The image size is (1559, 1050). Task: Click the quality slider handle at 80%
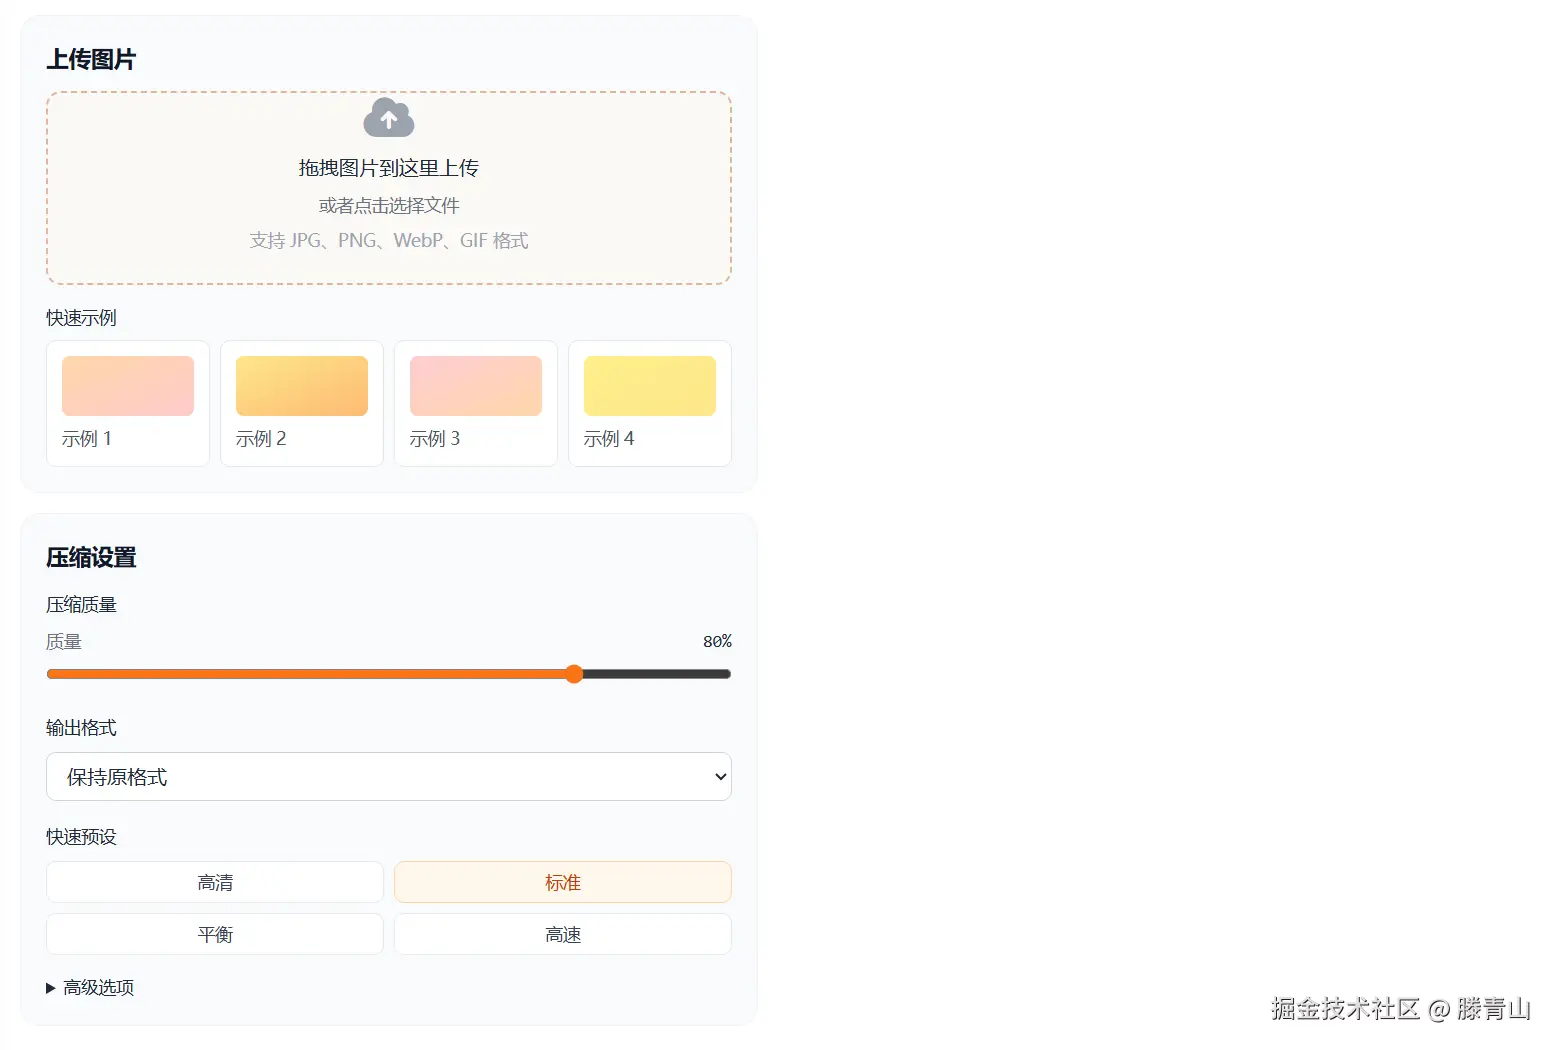click(573, 674)
